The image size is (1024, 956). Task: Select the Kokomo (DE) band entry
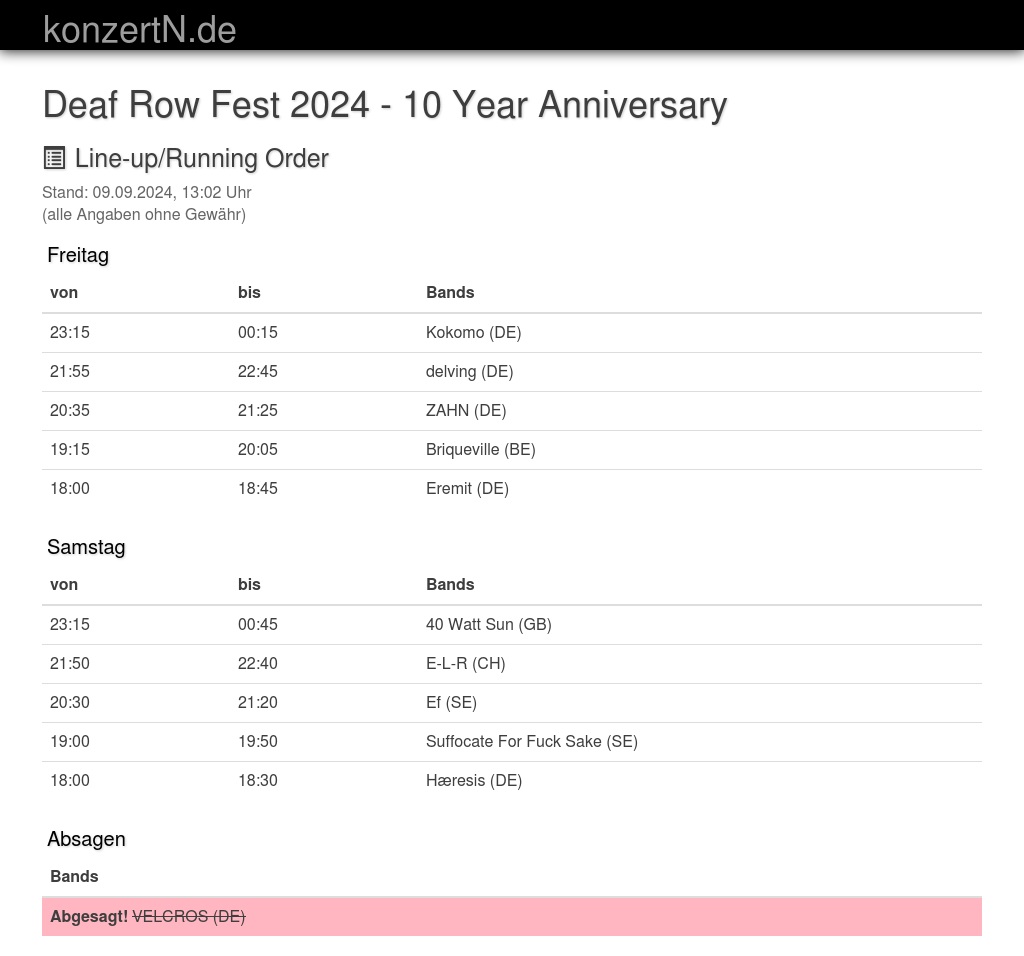point(473,332)
